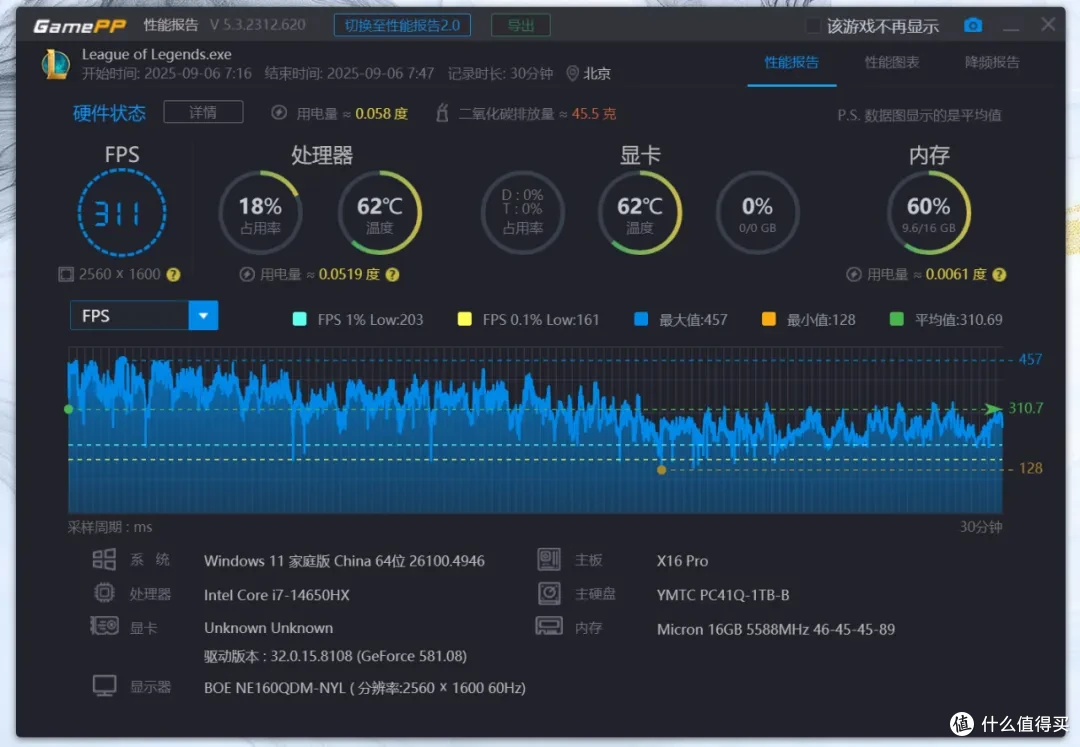Click the GPU memory gauge 0/0 GB
Image resolution: width=1080 pixels, height=747 pixels.
[758, 213]
